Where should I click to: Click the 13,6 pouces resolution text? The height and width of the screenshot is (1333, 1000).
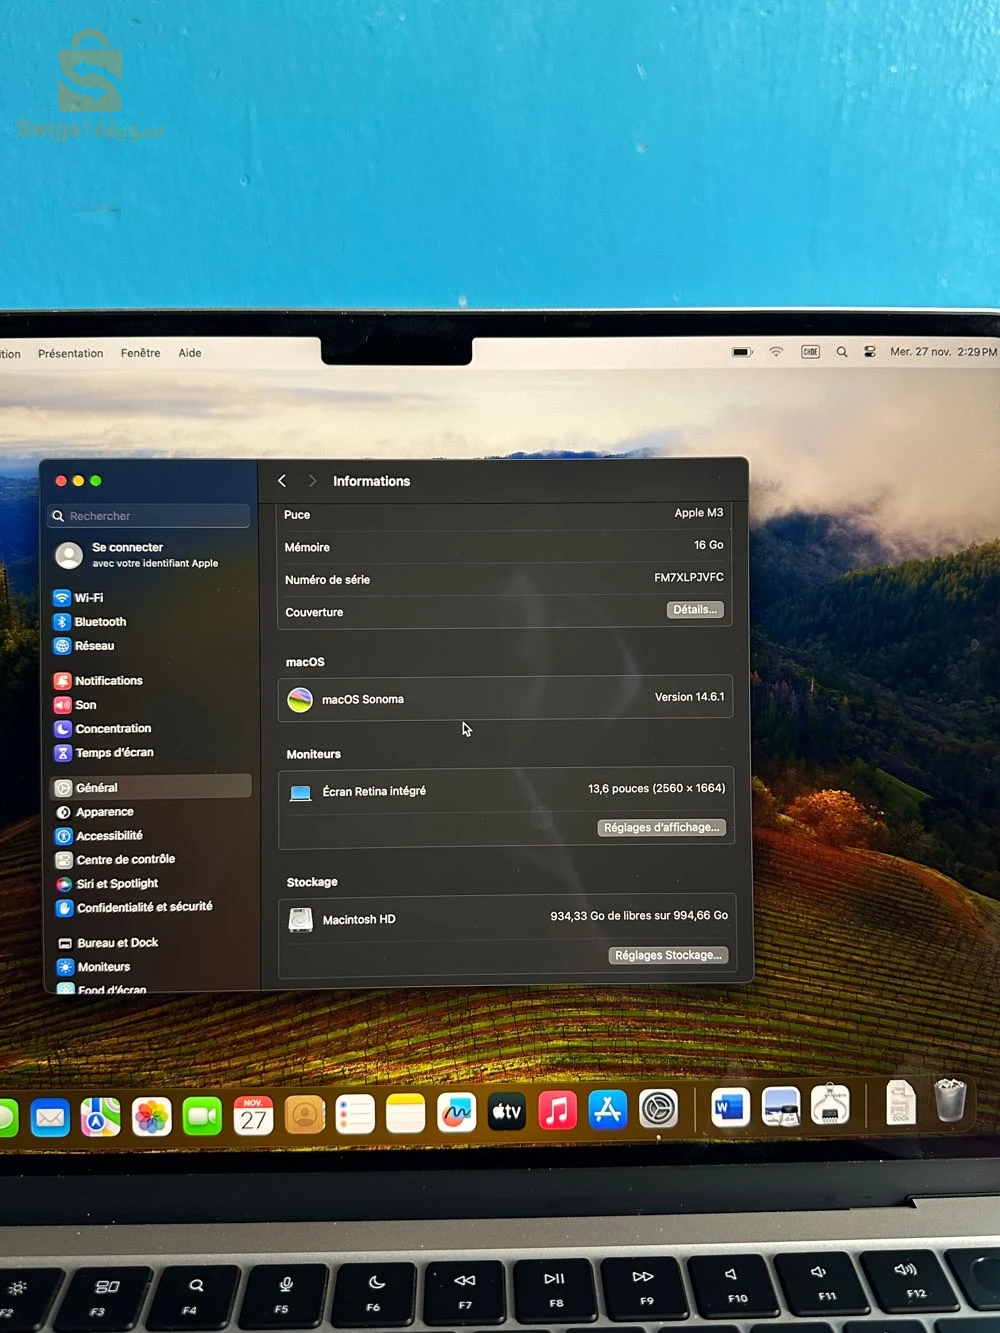tap(657, 788)
